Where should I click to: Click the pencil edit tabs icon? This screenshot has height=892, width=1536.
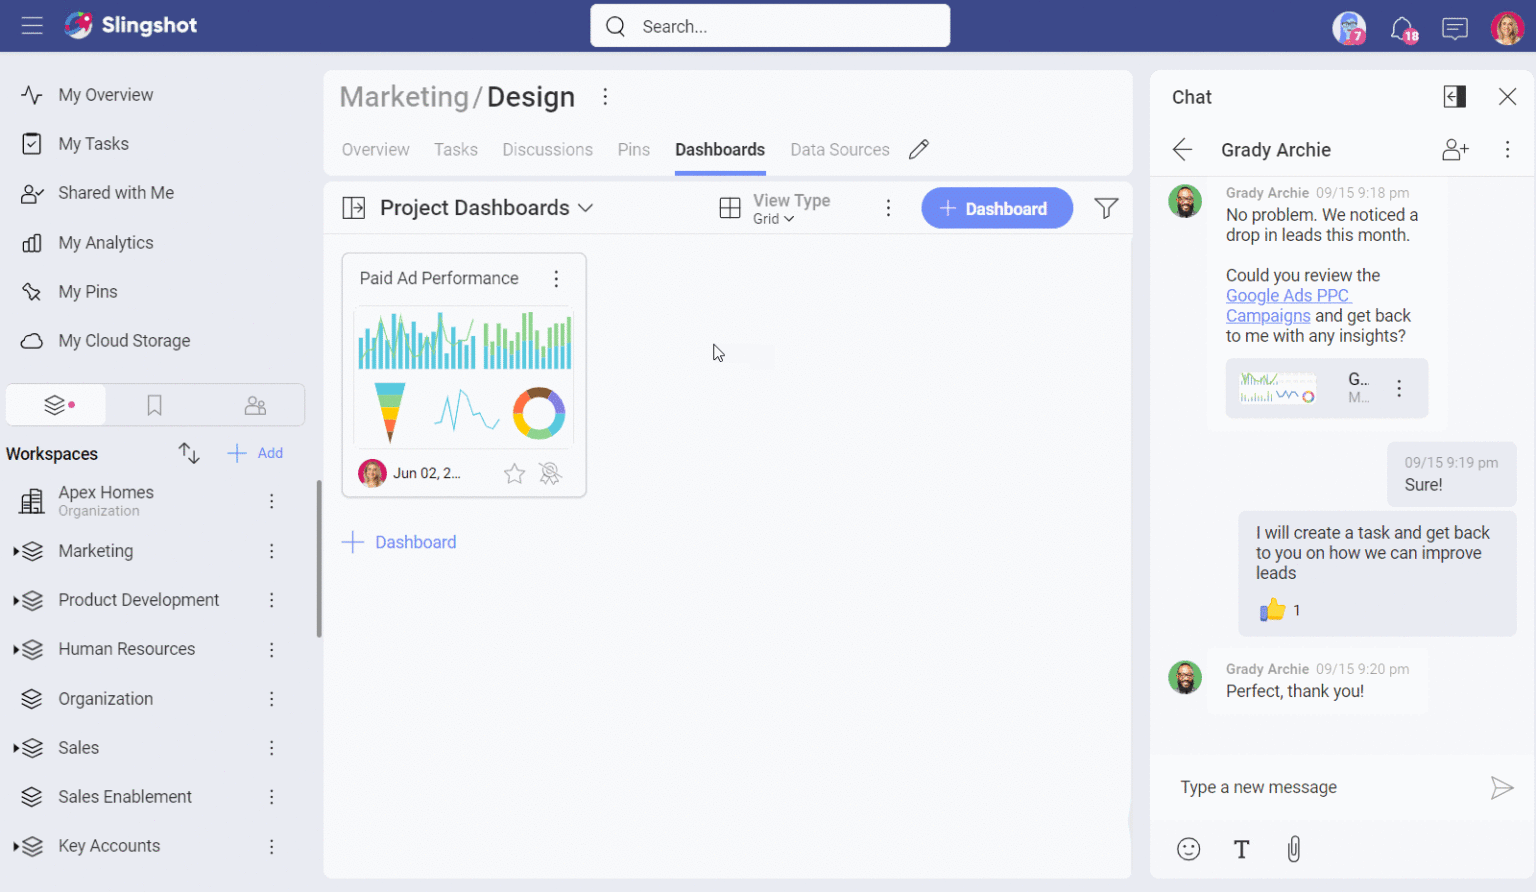click(919, 150)
